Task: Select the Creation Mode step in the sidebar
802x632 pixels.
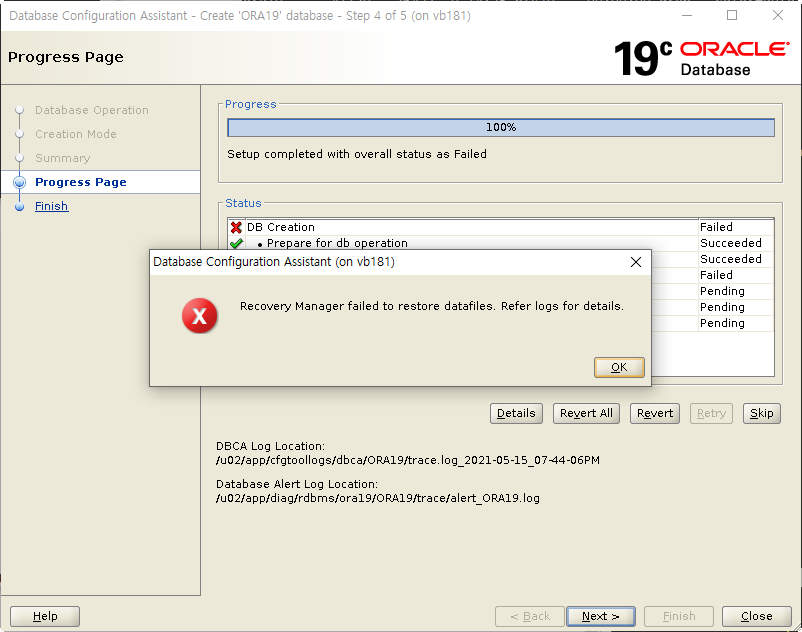Action: (76, 134)
